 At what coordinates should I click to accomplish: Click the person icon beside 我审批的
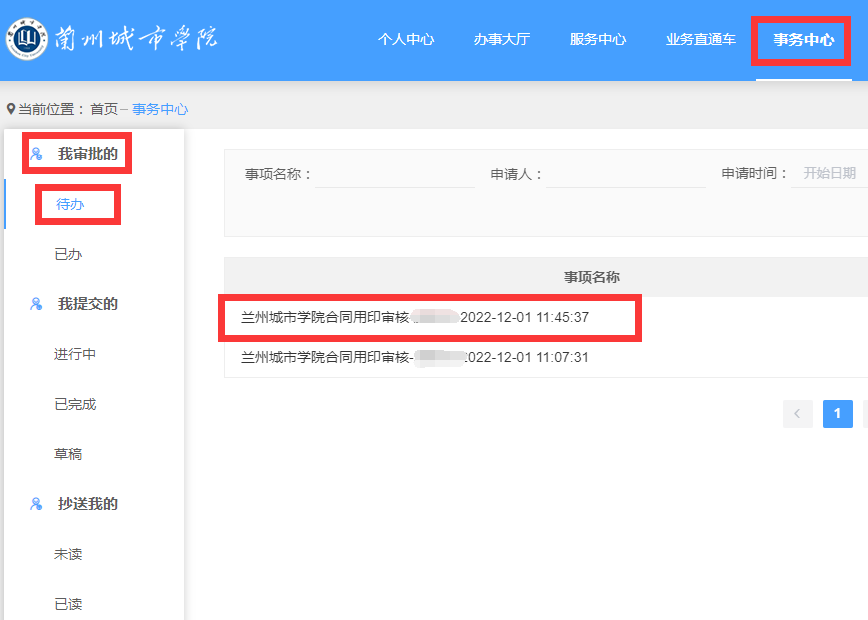click(36, 153)
